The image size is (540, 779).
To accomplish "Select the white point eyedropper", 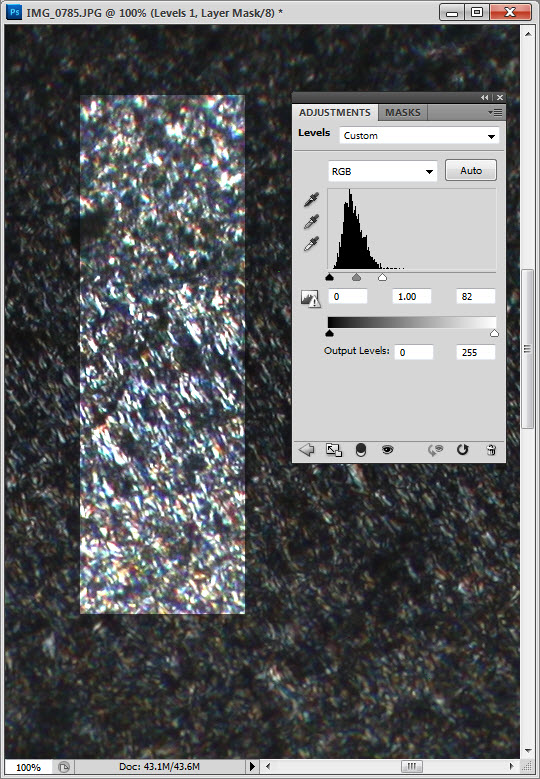I will point(311,244).
